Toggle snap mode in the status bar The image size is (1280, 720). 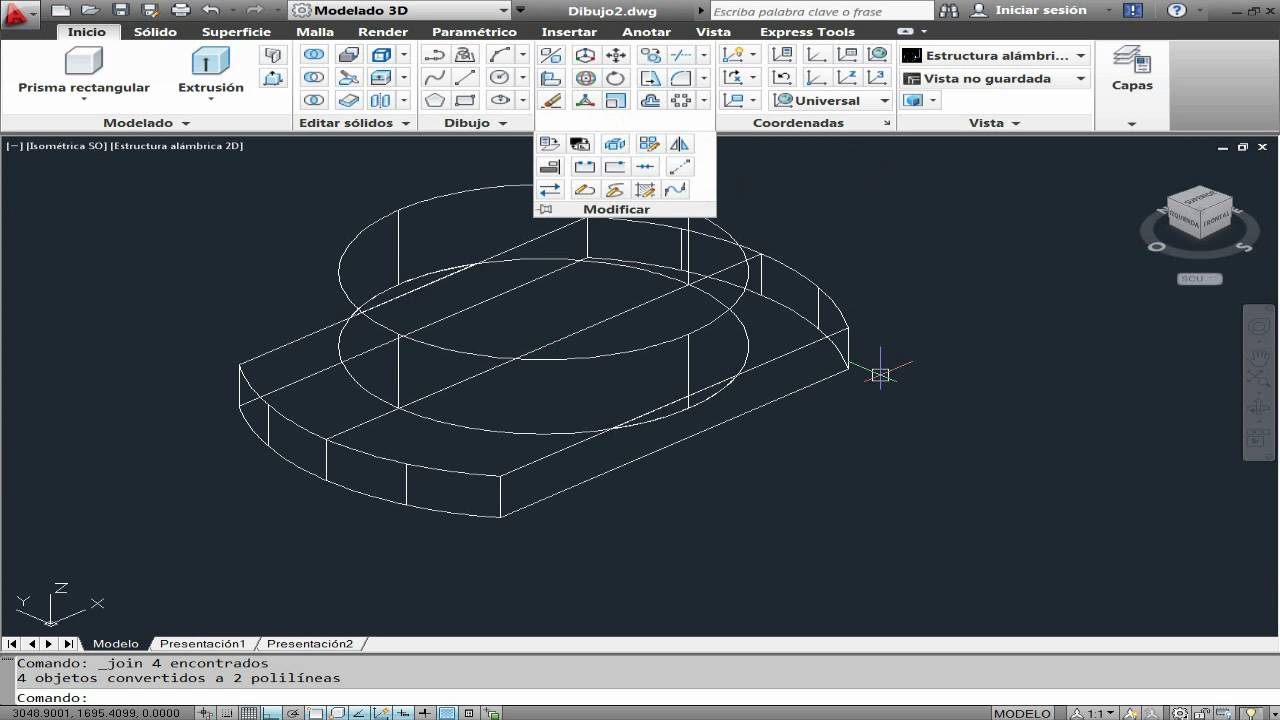point(228,713)
